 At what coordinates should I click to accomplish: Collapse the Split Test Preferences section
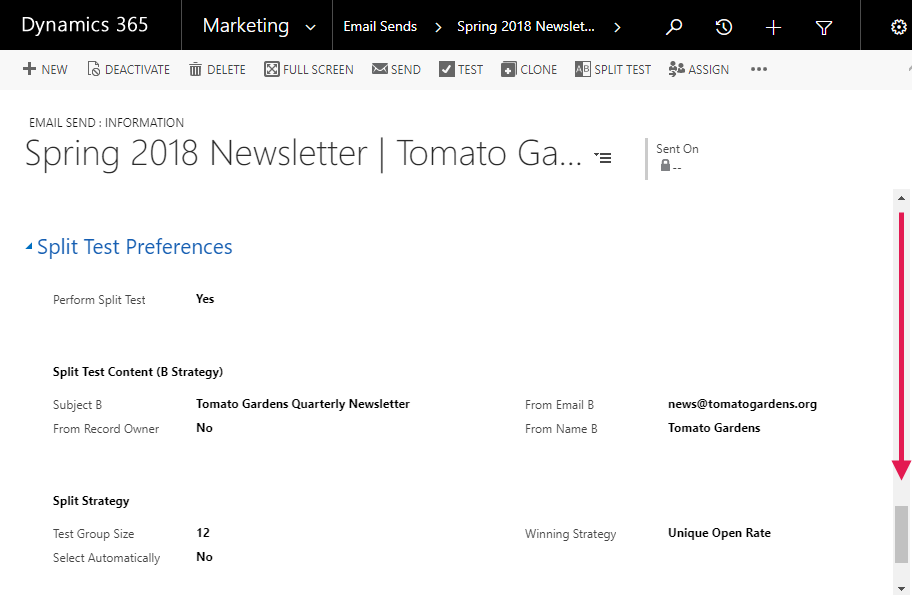pos(29,247)
